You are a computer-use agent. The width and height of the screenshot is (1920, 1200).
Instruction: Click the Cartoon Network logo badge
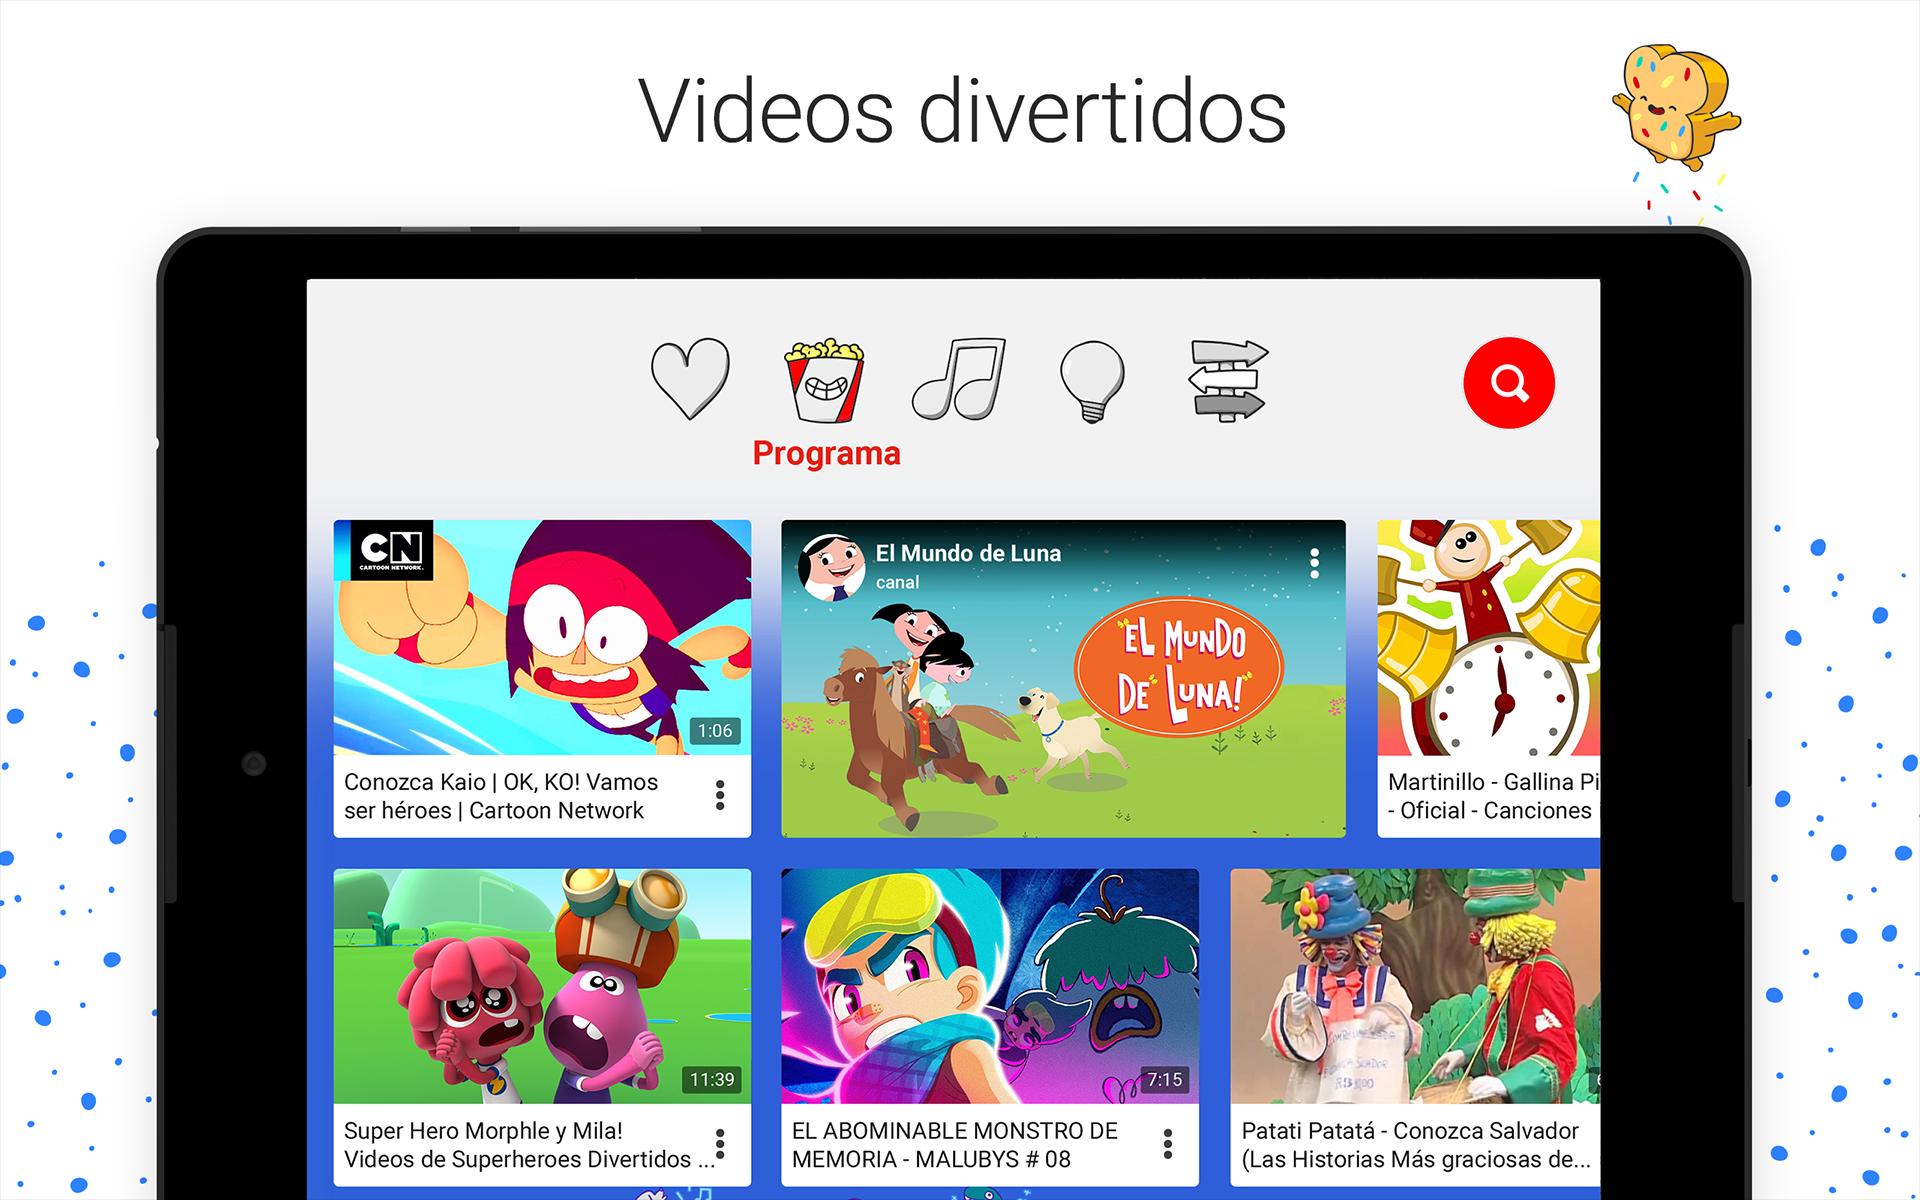(x=391, y=549)
